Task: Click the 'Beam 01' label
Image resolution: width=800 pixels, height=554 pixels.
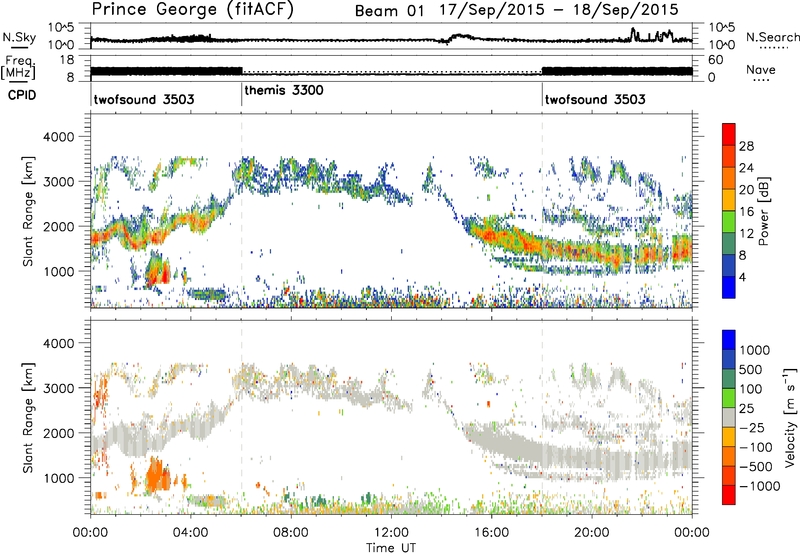Action: coord(389,11)
